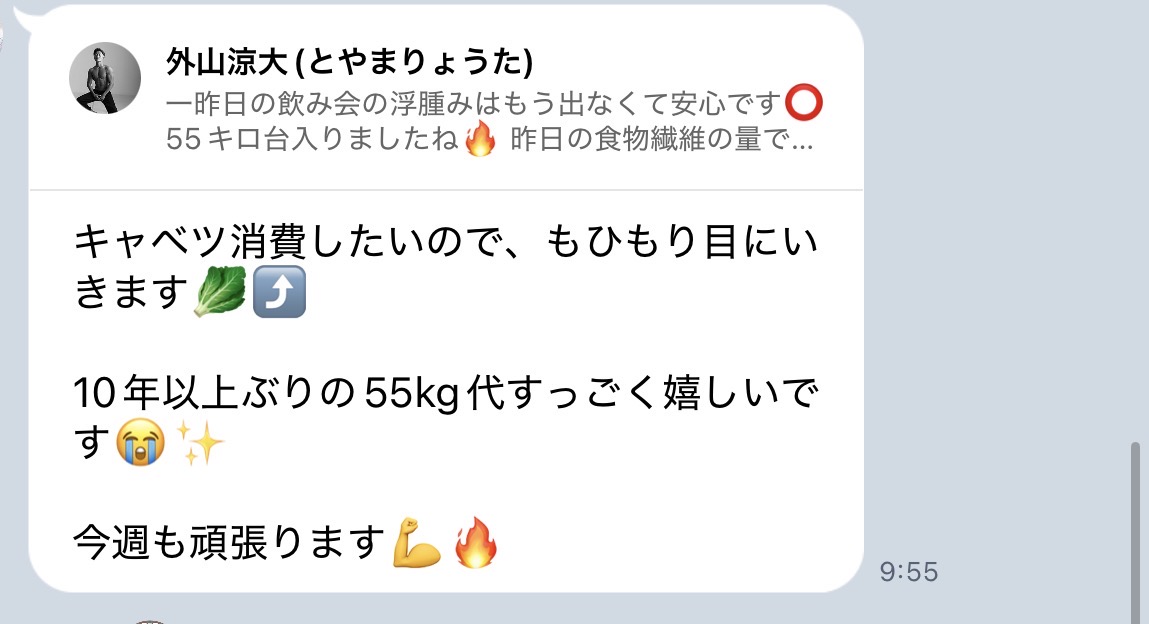Click the flexed biceps emoji
The height and width of the screenshot is (624, 1149).
coord(416,543)
